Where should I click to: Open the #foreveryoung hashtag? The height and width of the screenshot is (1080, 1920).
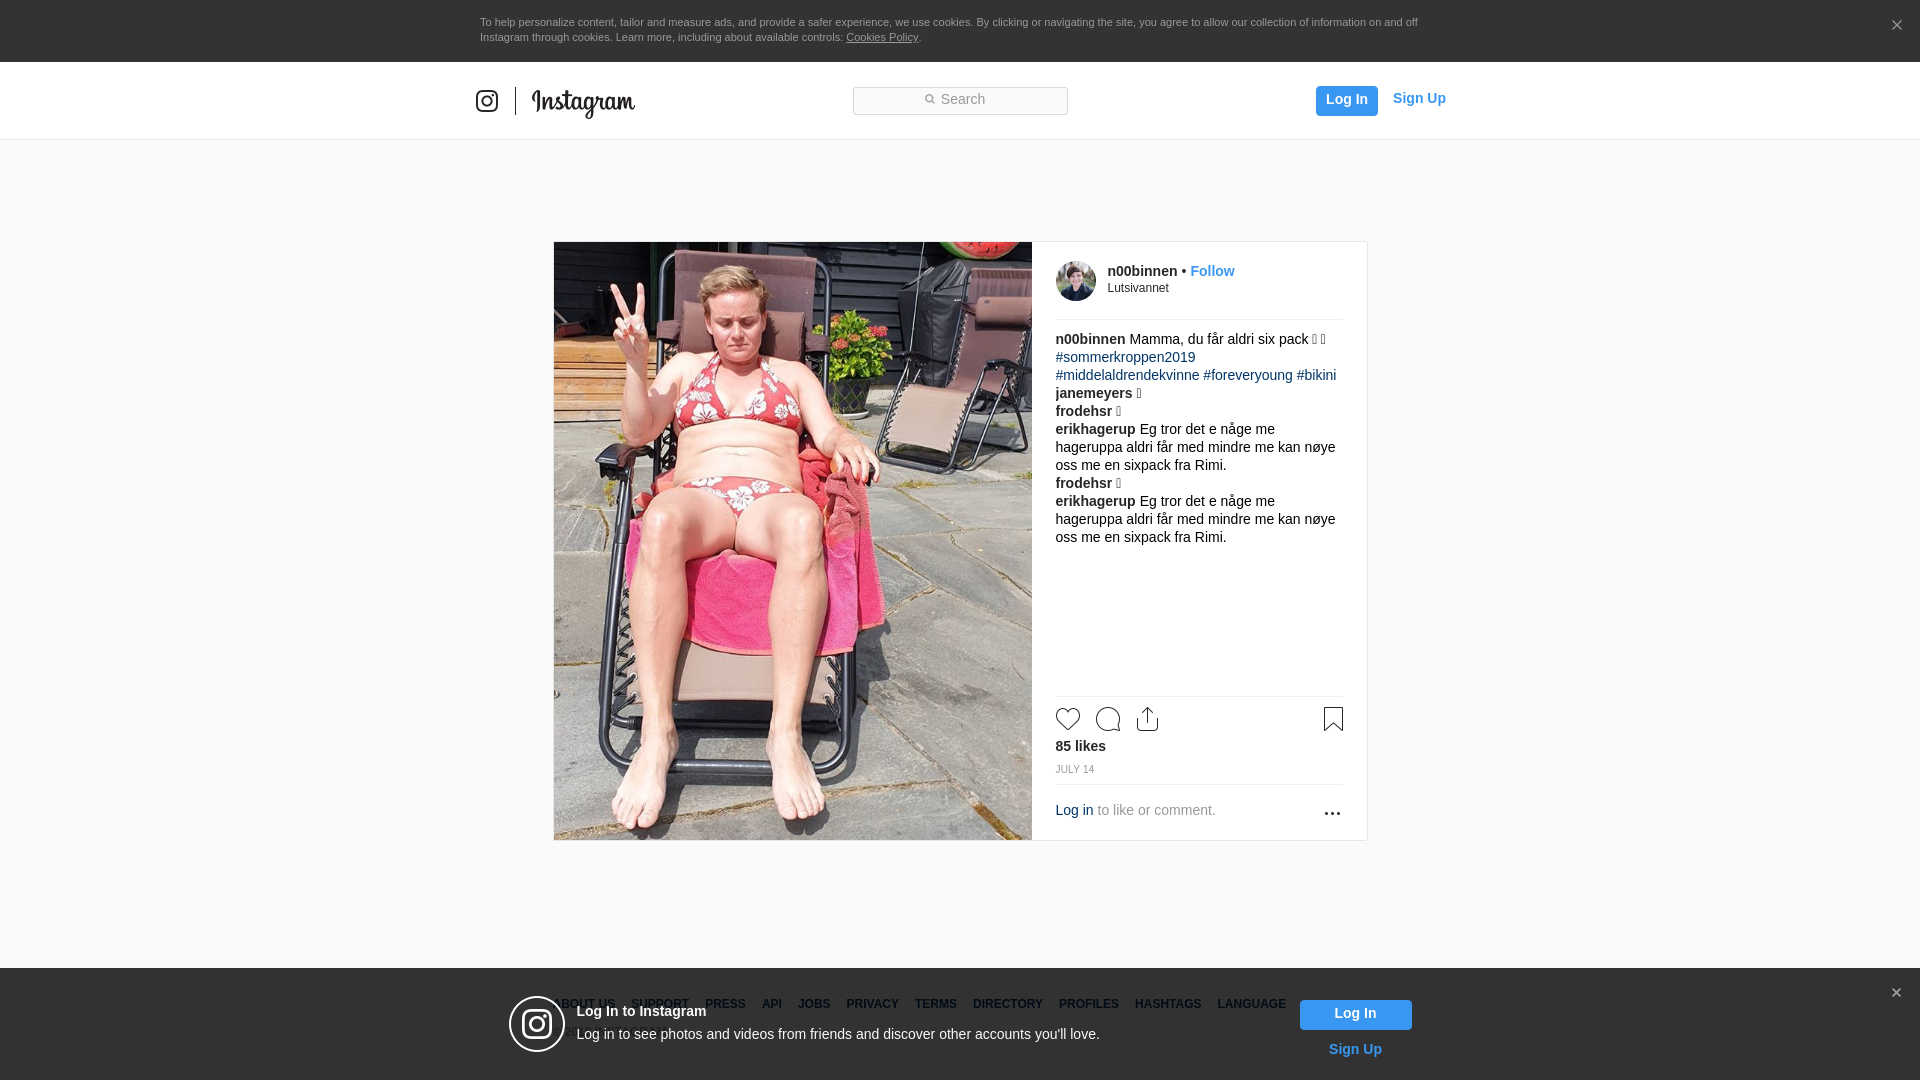tap(1248, 375)
